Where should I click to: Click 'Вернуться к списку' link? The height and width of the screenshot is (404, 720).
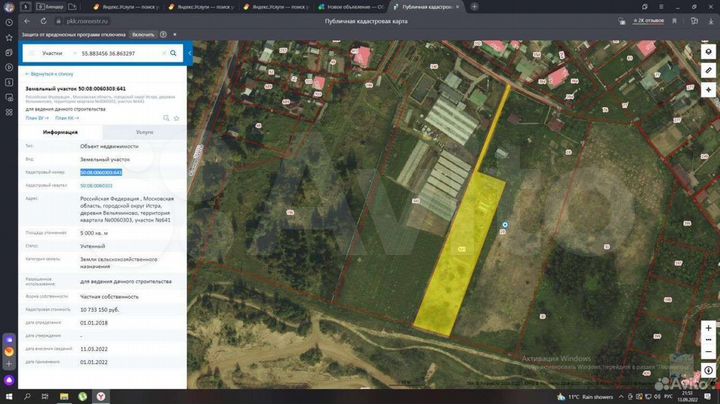(x=51, y=74)
